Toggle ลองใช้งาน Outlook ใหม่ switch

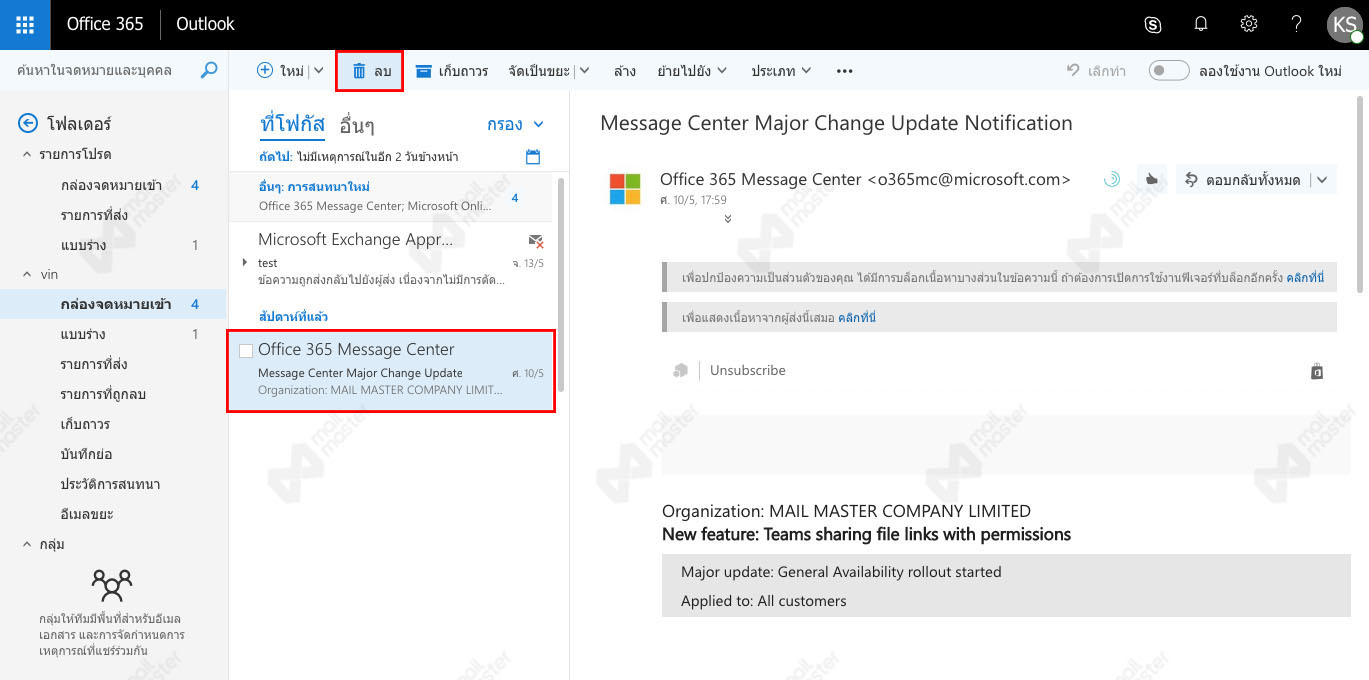pos(1168,71)
